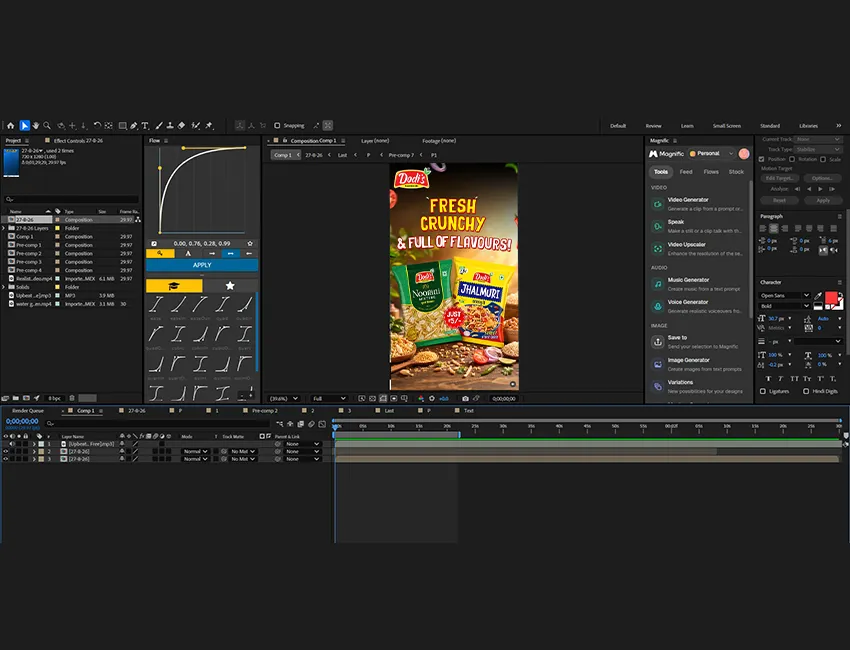Click the Video Generator icon in Magnific
The image size is (850, 650).
[x=658, y=204]
